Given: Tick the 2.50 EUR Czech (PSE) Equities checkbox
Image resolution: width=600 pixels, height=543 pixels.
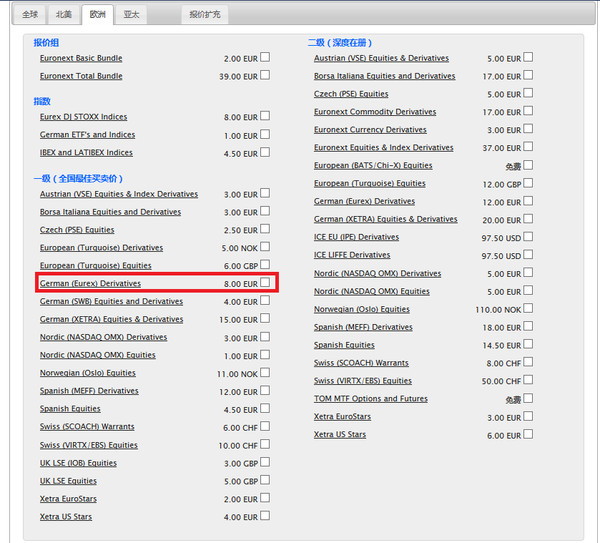Looking at the screenshot, I should click(265, 229).
